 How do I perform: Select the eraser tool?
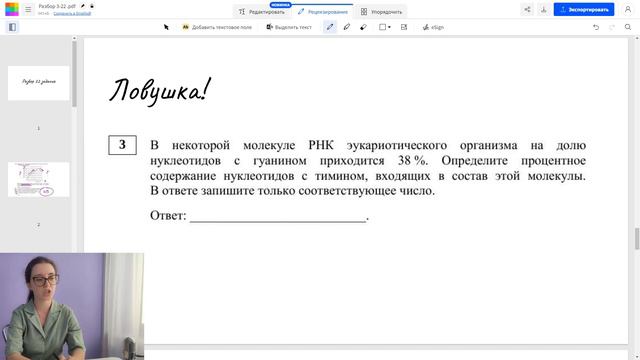(363, 27)
